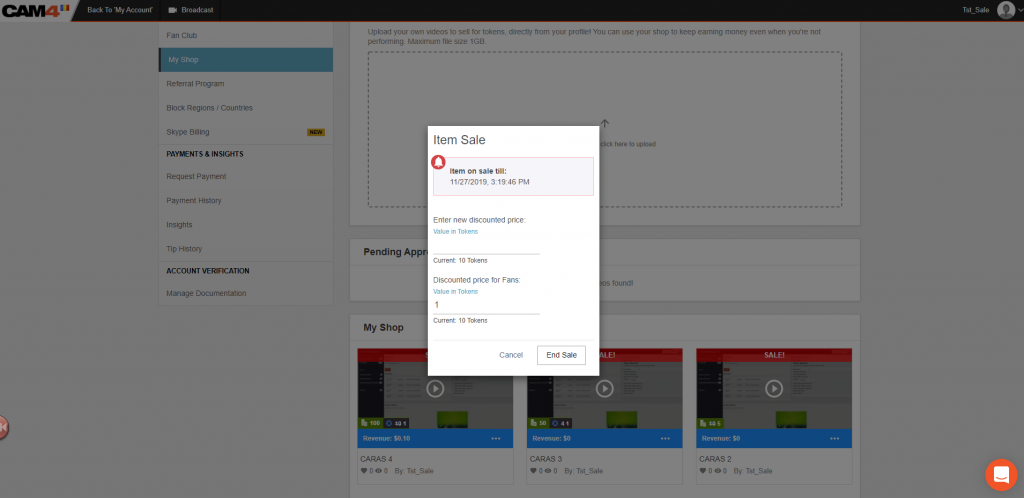Play the CARAS 3 video
This screenshot has width=1024, height=498.
[x=604, y=389]
